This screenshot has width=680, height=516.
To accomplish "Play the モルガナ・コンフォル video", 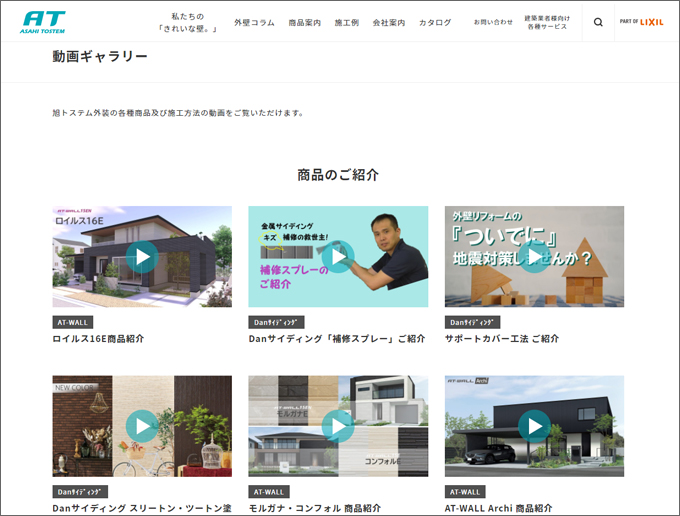I will point(338,426).
